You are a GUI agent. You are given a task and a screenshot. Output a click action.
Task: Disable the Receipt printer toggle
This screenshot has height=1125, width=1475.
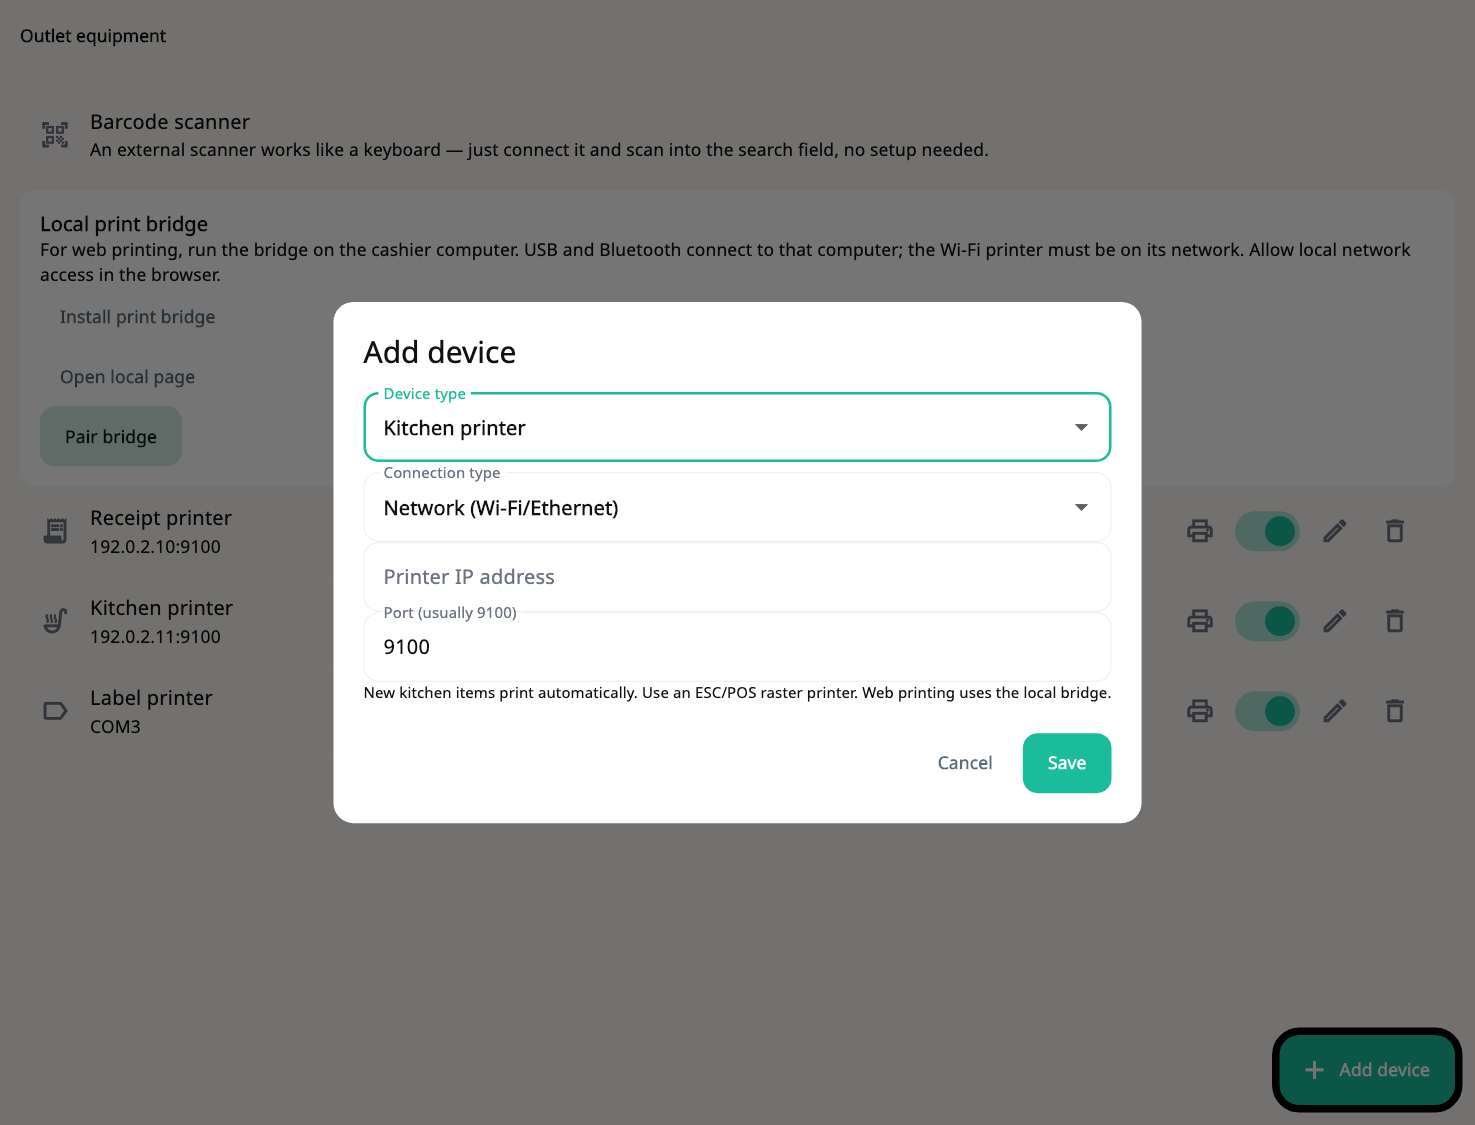1267,531
